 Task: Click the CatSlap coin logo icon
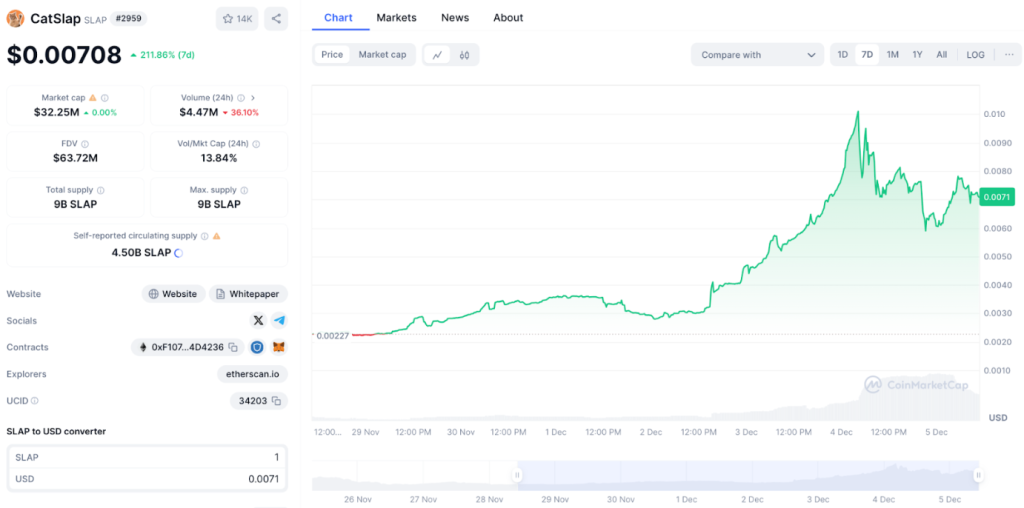(15, 19)
